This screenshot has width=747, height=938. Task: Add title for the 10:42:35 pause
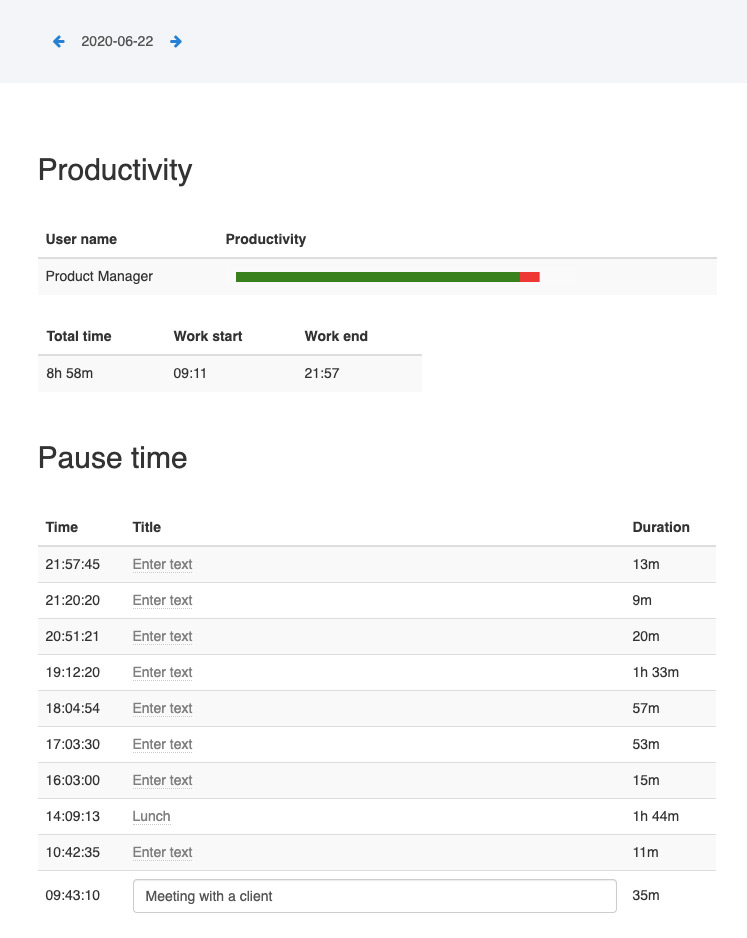coord(162,852)
